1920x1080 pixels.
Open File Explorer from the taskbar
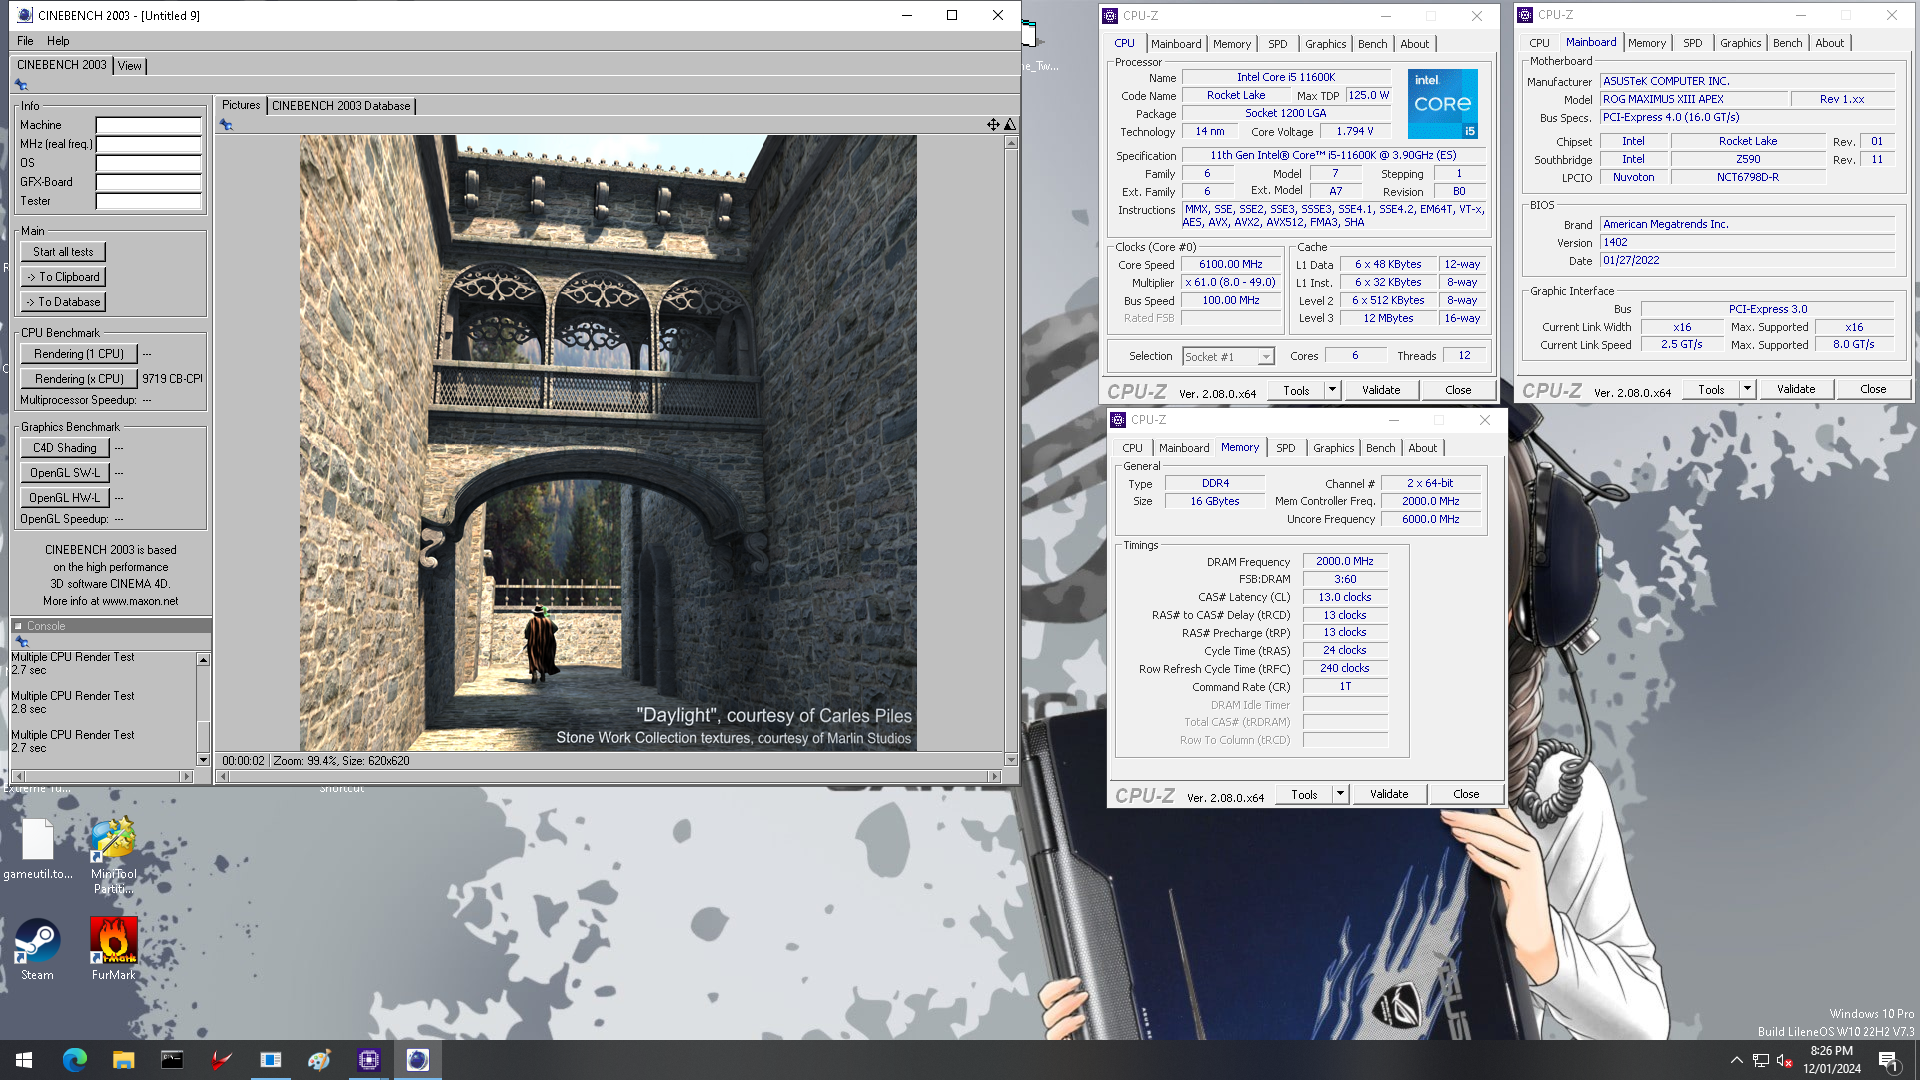pyautogui.click(x=123, y=1060)
